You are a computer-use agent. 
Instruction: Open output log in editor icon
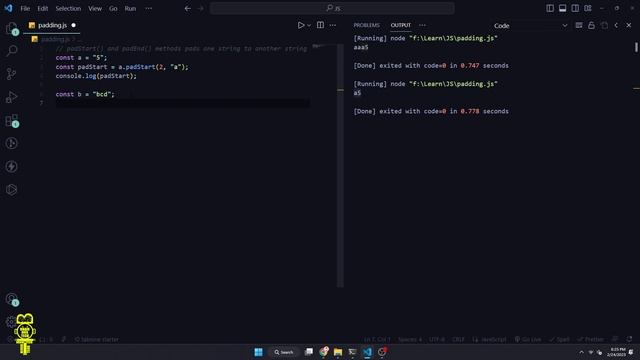[x=604, y=25]
